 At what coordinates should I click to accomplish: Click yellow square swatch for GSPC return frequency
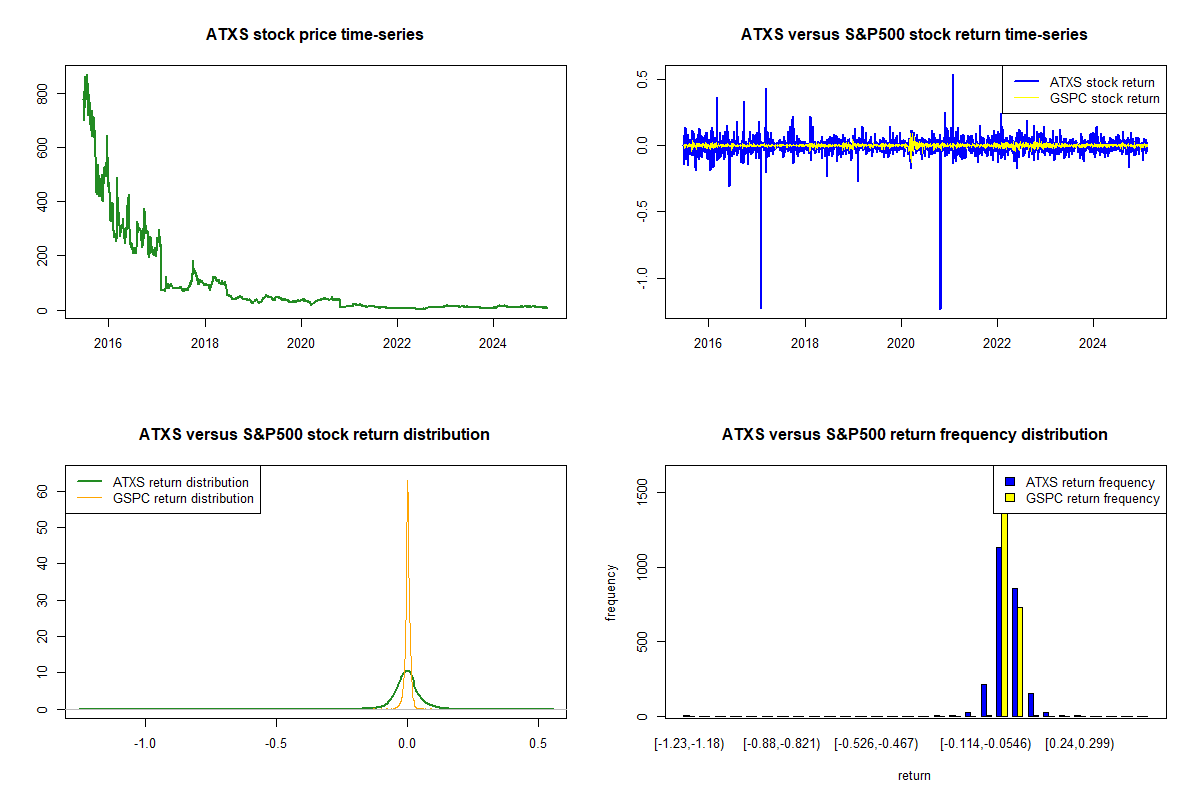tap(1010, 498)
